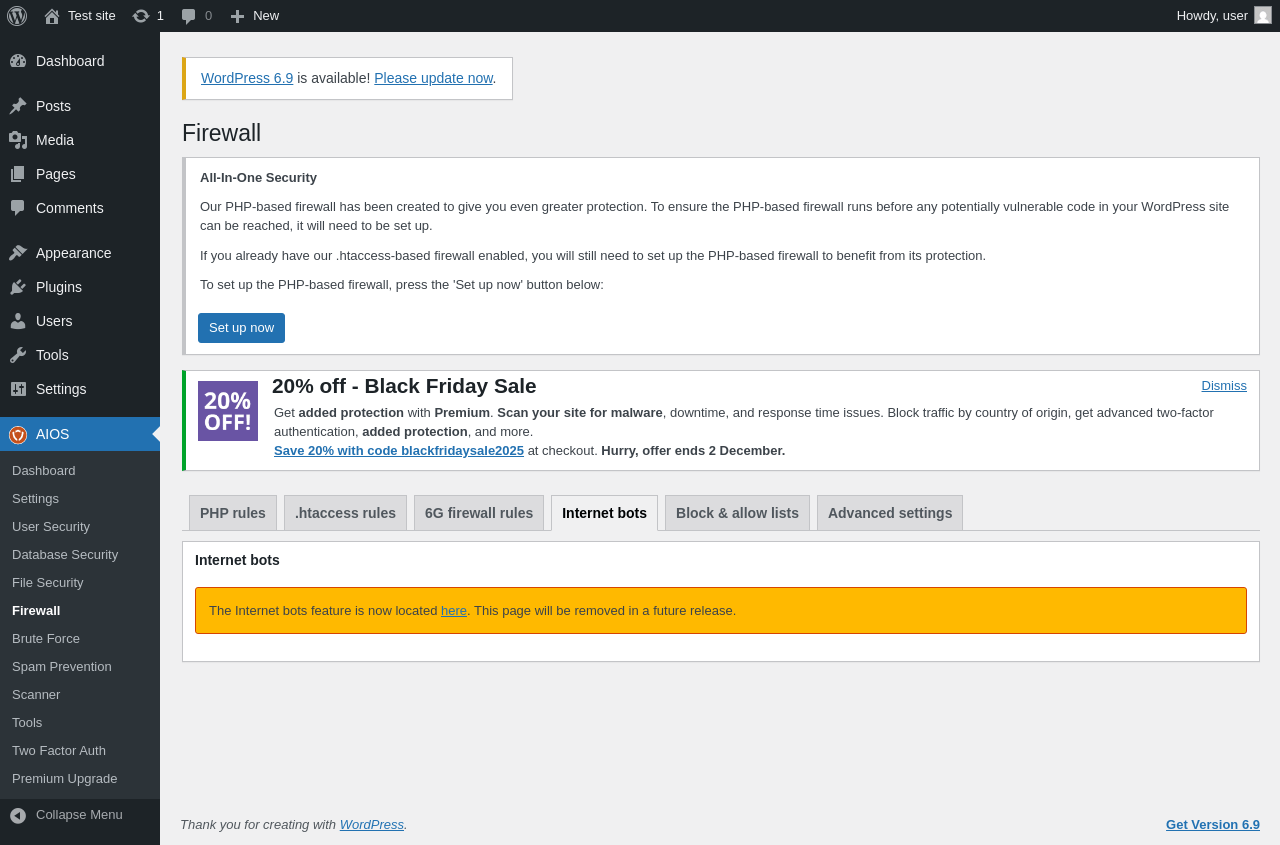The height and width of the screenshot is (845, 1280).
Task: Click the Settings sliders icon
Action: tap(18, 389)
